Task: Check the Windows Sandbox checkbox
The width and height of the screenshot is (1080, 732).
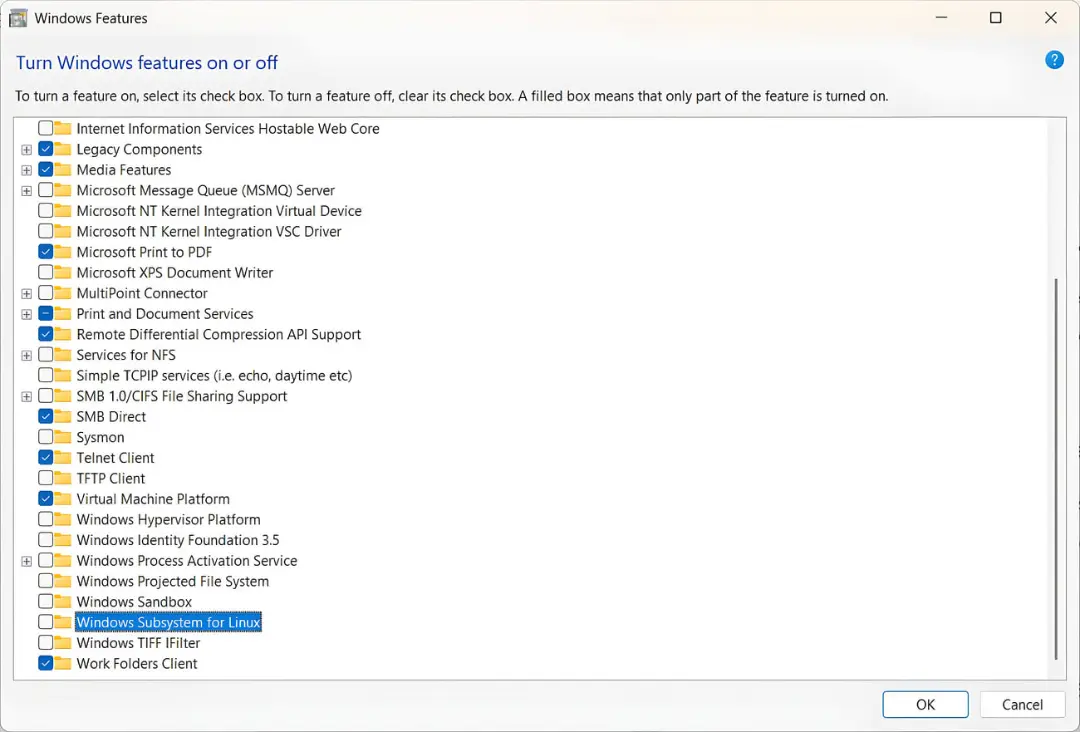Action: [45, 601]
